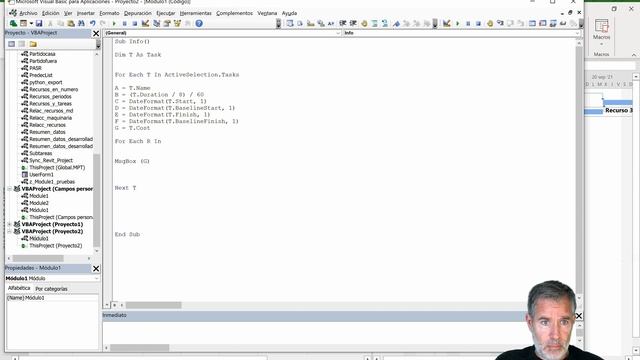Switch to the Alfabética properties tab
640x360 pixels.
coord(19,288)
